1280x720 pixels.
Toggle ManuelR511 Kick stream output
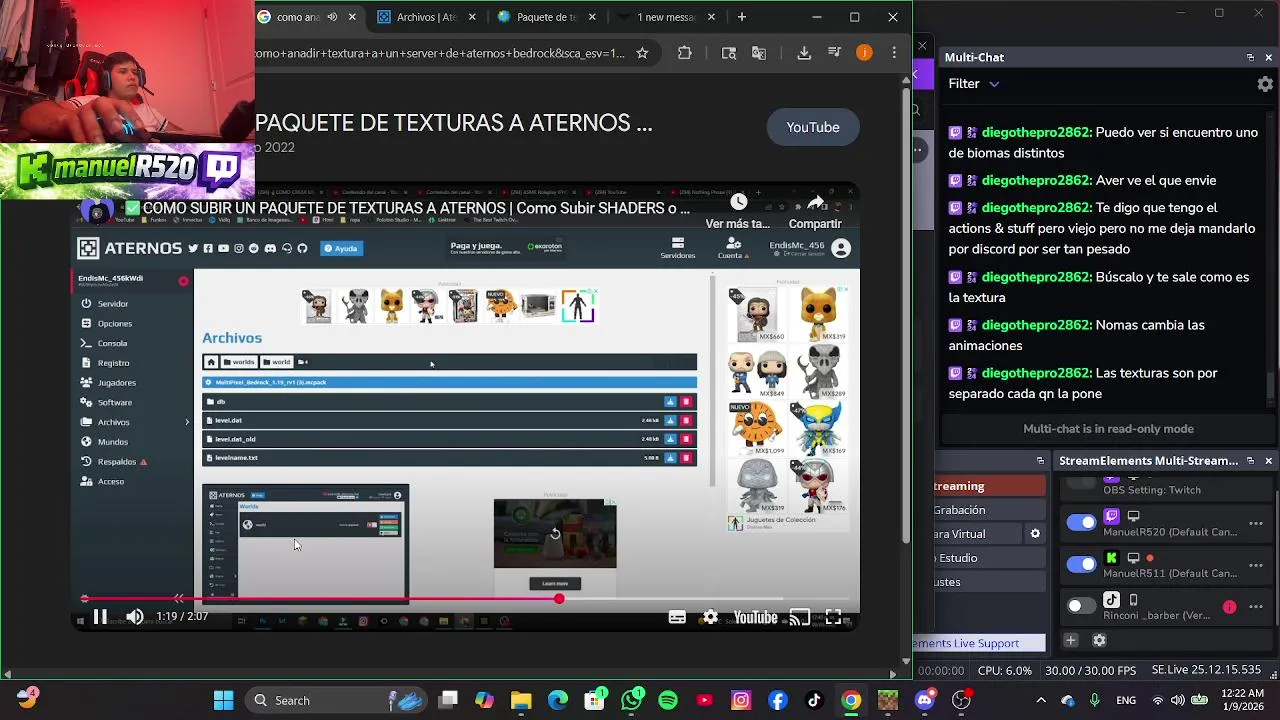click(1081, 564)
